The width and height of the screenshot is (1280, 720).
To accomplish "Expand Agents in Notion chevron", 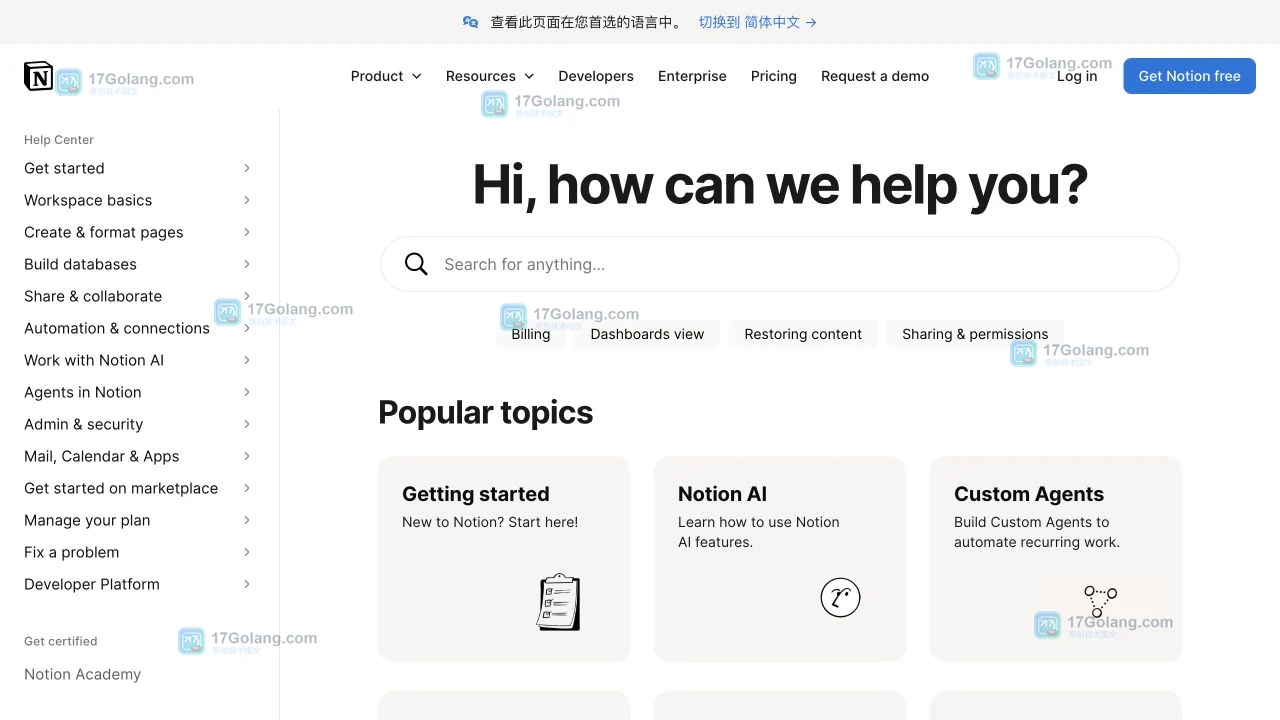I will coord(247,392).
